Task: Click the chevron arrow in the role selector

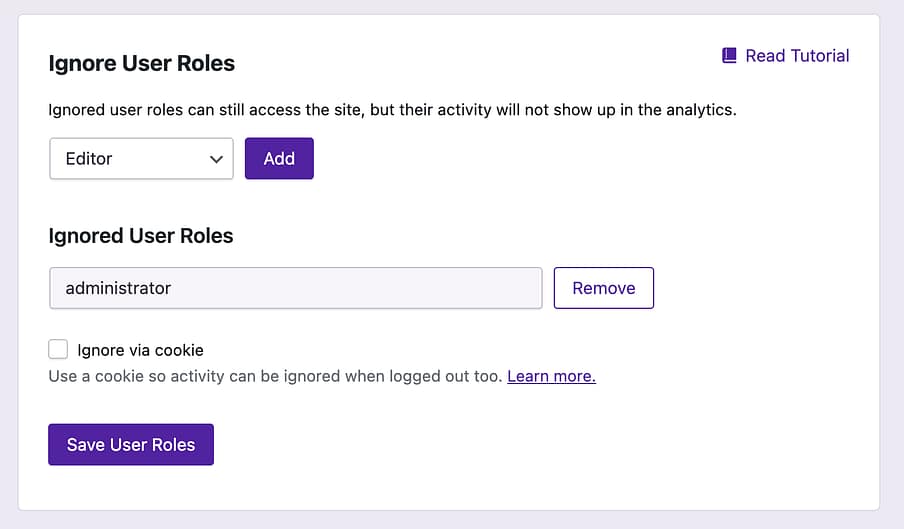Action: (217, 159)
